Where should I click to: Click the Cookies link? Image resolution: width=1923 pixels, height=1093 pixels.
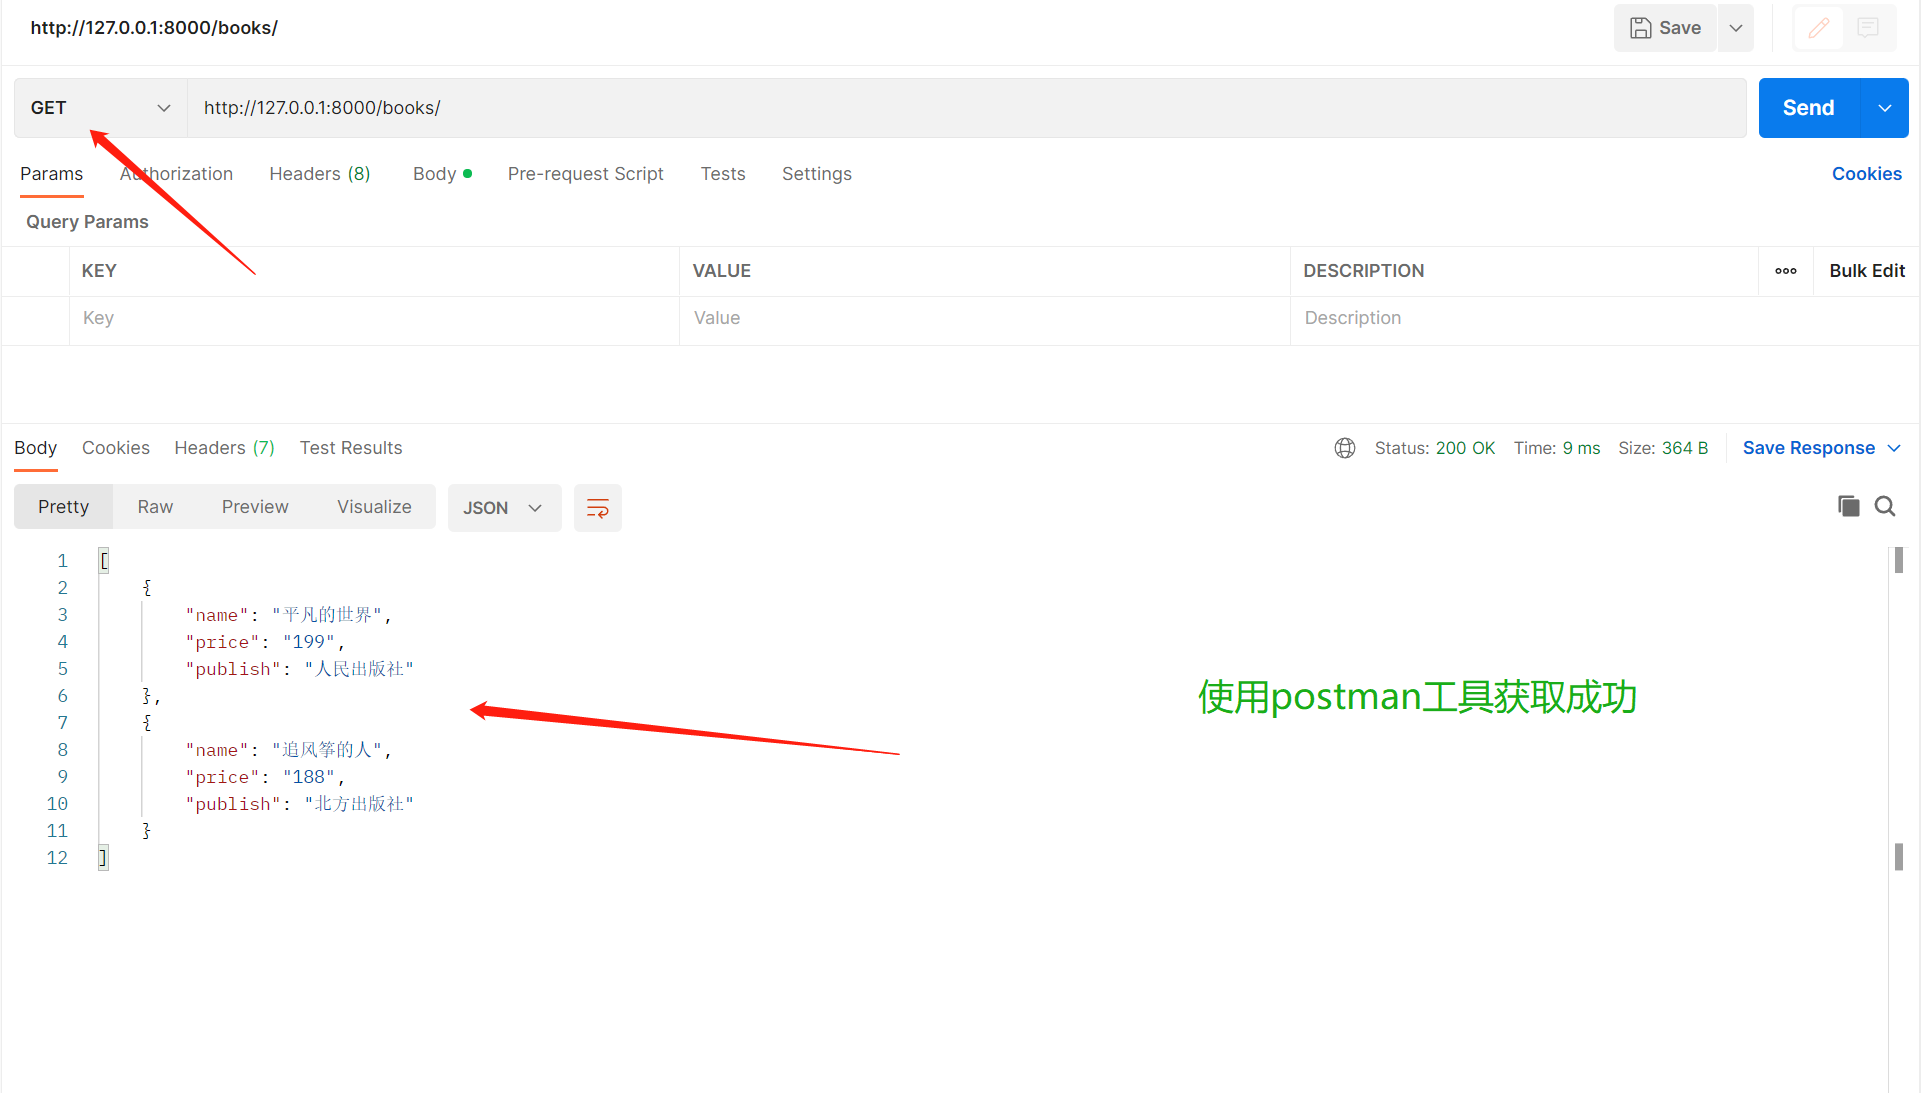[1866, 174]
